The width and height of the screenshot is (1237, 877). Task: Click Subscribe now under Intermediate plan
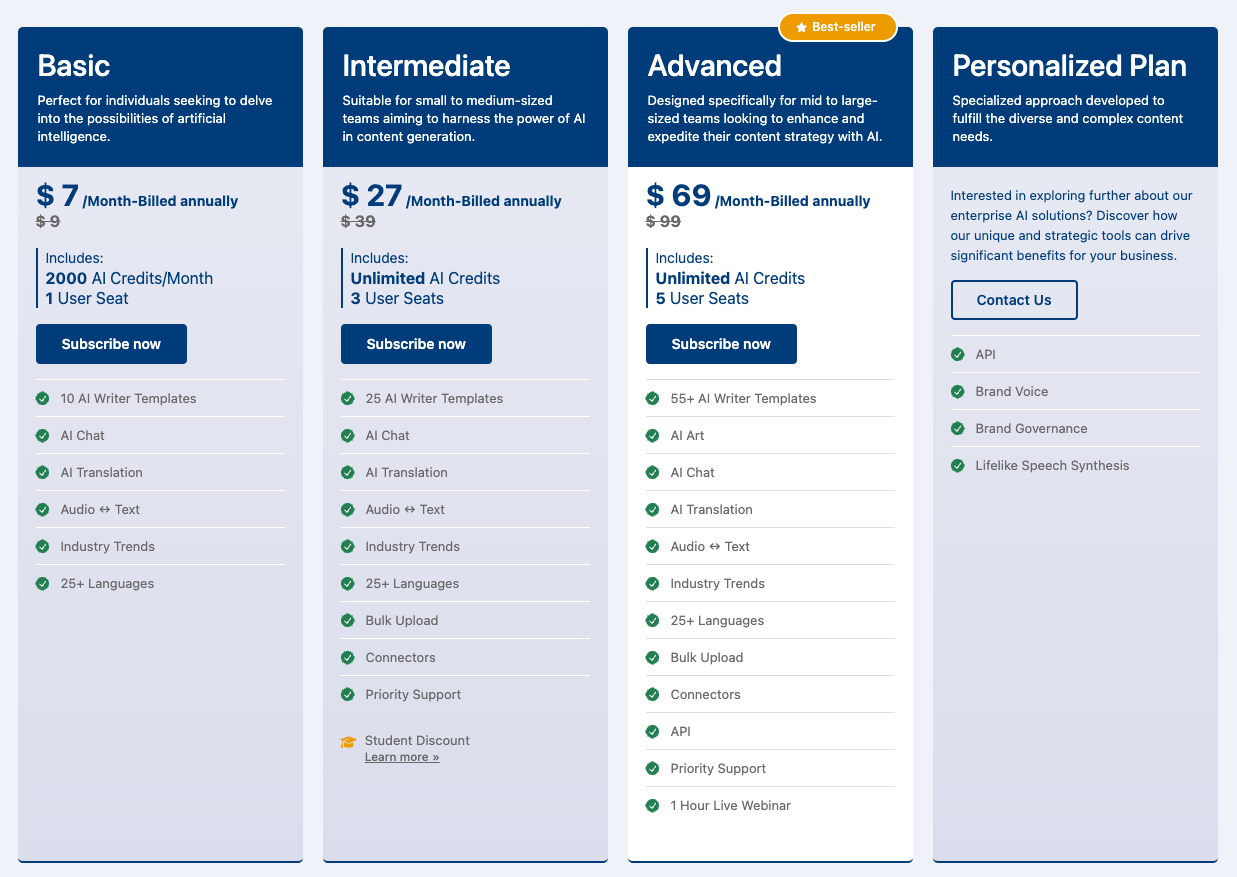[x=416, y=344]
